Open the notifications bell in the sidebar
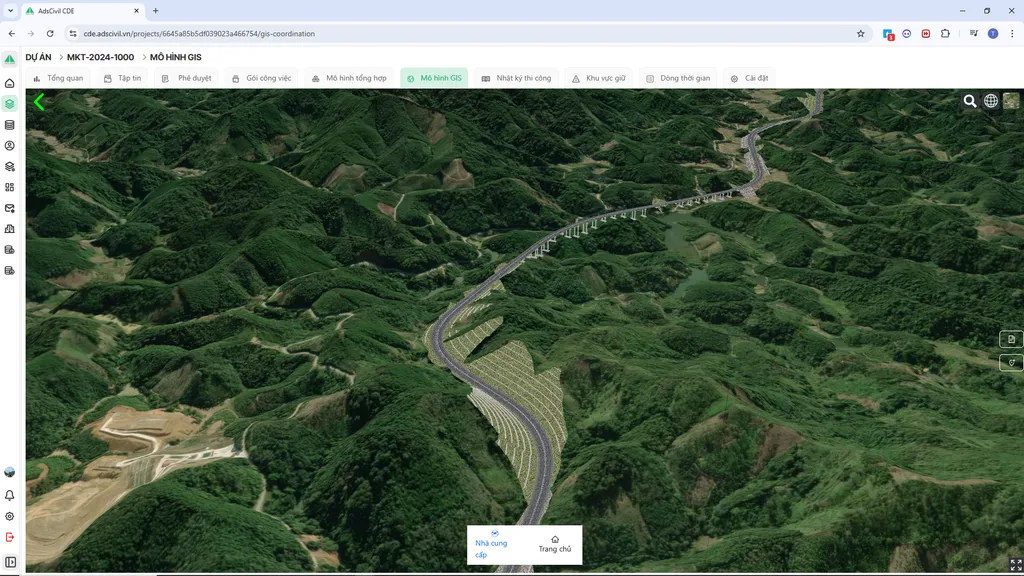The width and height of the screenshot is (1024, 576). (x=10, y=495)
